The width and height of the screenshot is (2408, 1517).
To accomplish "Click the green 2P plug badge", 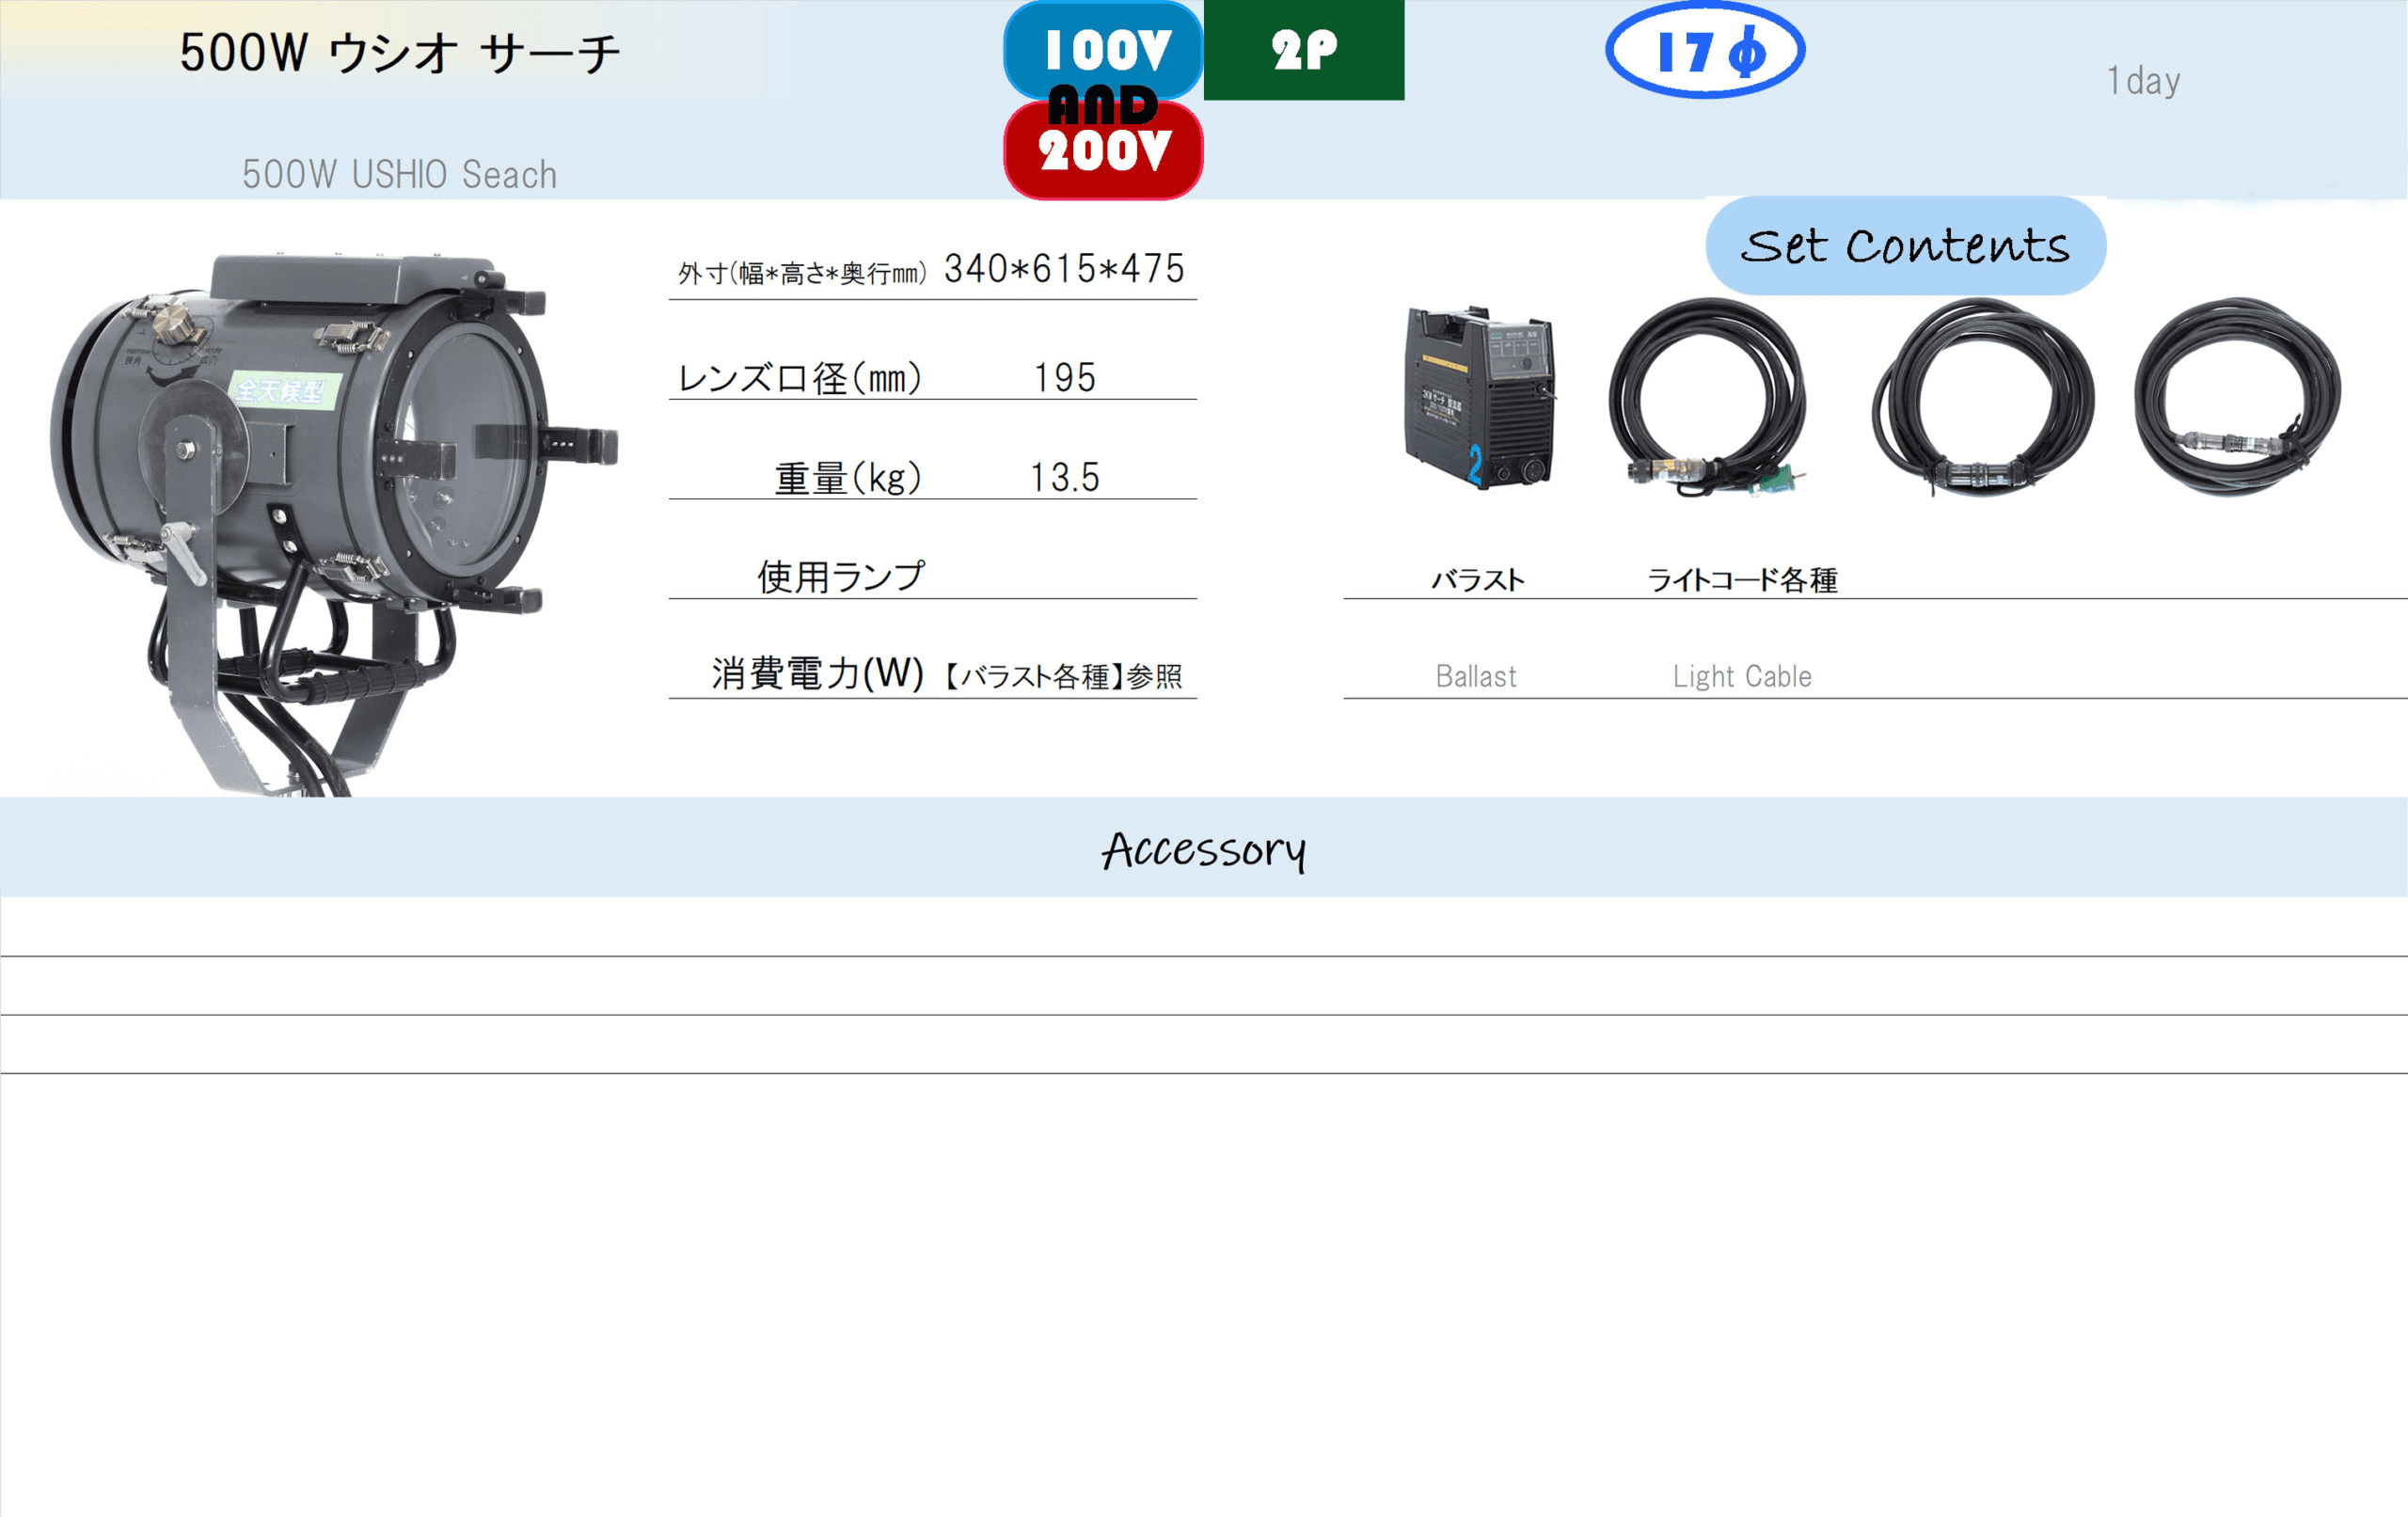I will pyautogui.click(x=1304, y=50).
